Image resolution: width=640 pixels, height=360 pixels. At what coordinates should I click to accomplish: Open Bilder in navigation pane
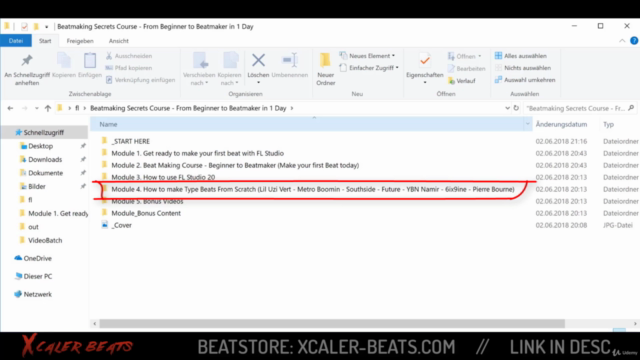click(x=37, y=187)
